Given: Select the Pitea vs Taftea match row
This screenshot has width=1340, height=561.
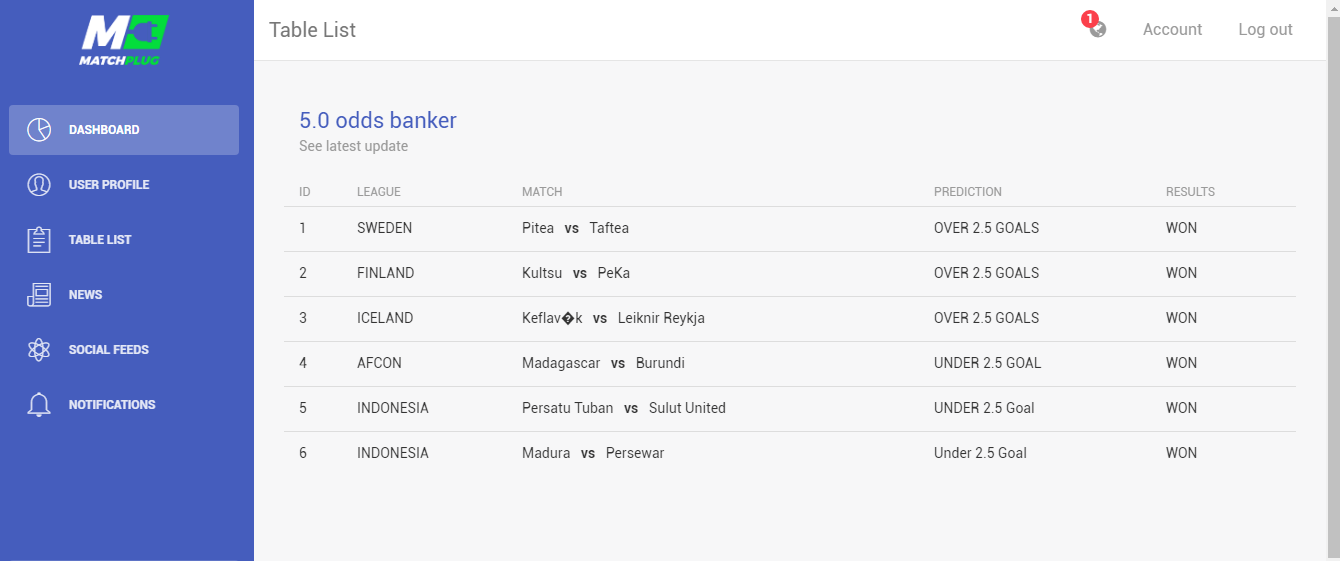Looking at the screenshot, I should pos(575,228).
